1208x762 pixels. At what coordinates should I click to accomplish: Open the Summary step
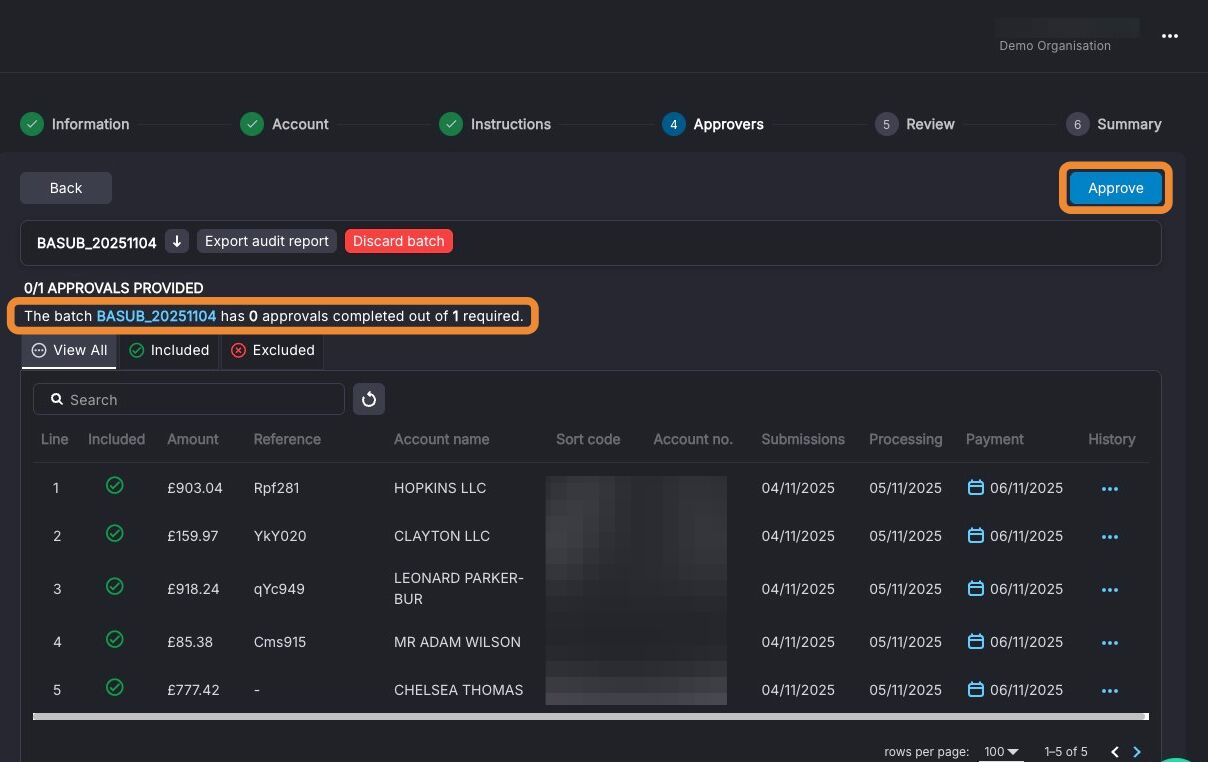pos(1114,124)
